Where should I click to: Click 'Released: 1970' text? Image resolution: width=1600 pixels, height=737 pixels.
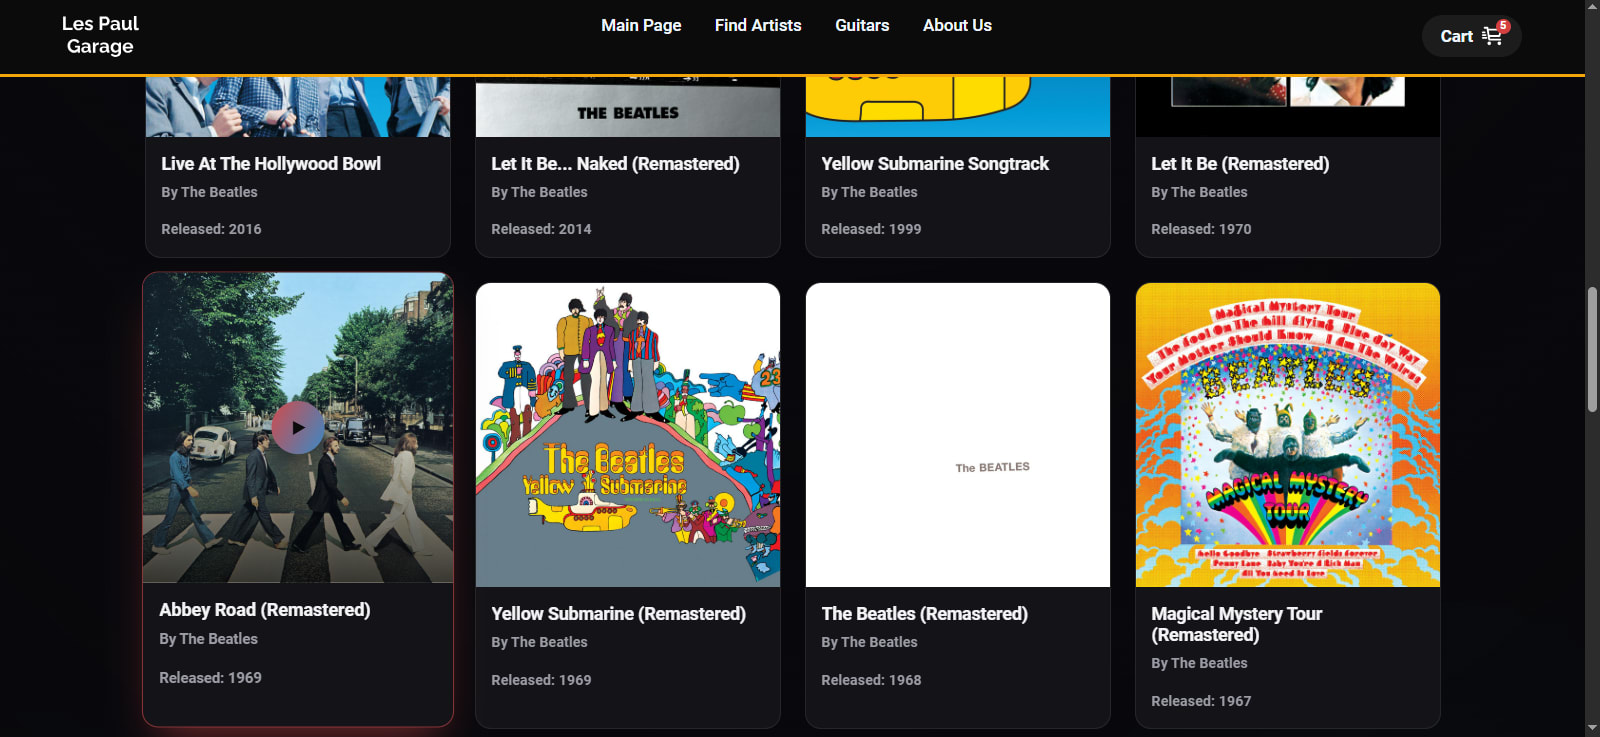click(x=1201, y=229)
